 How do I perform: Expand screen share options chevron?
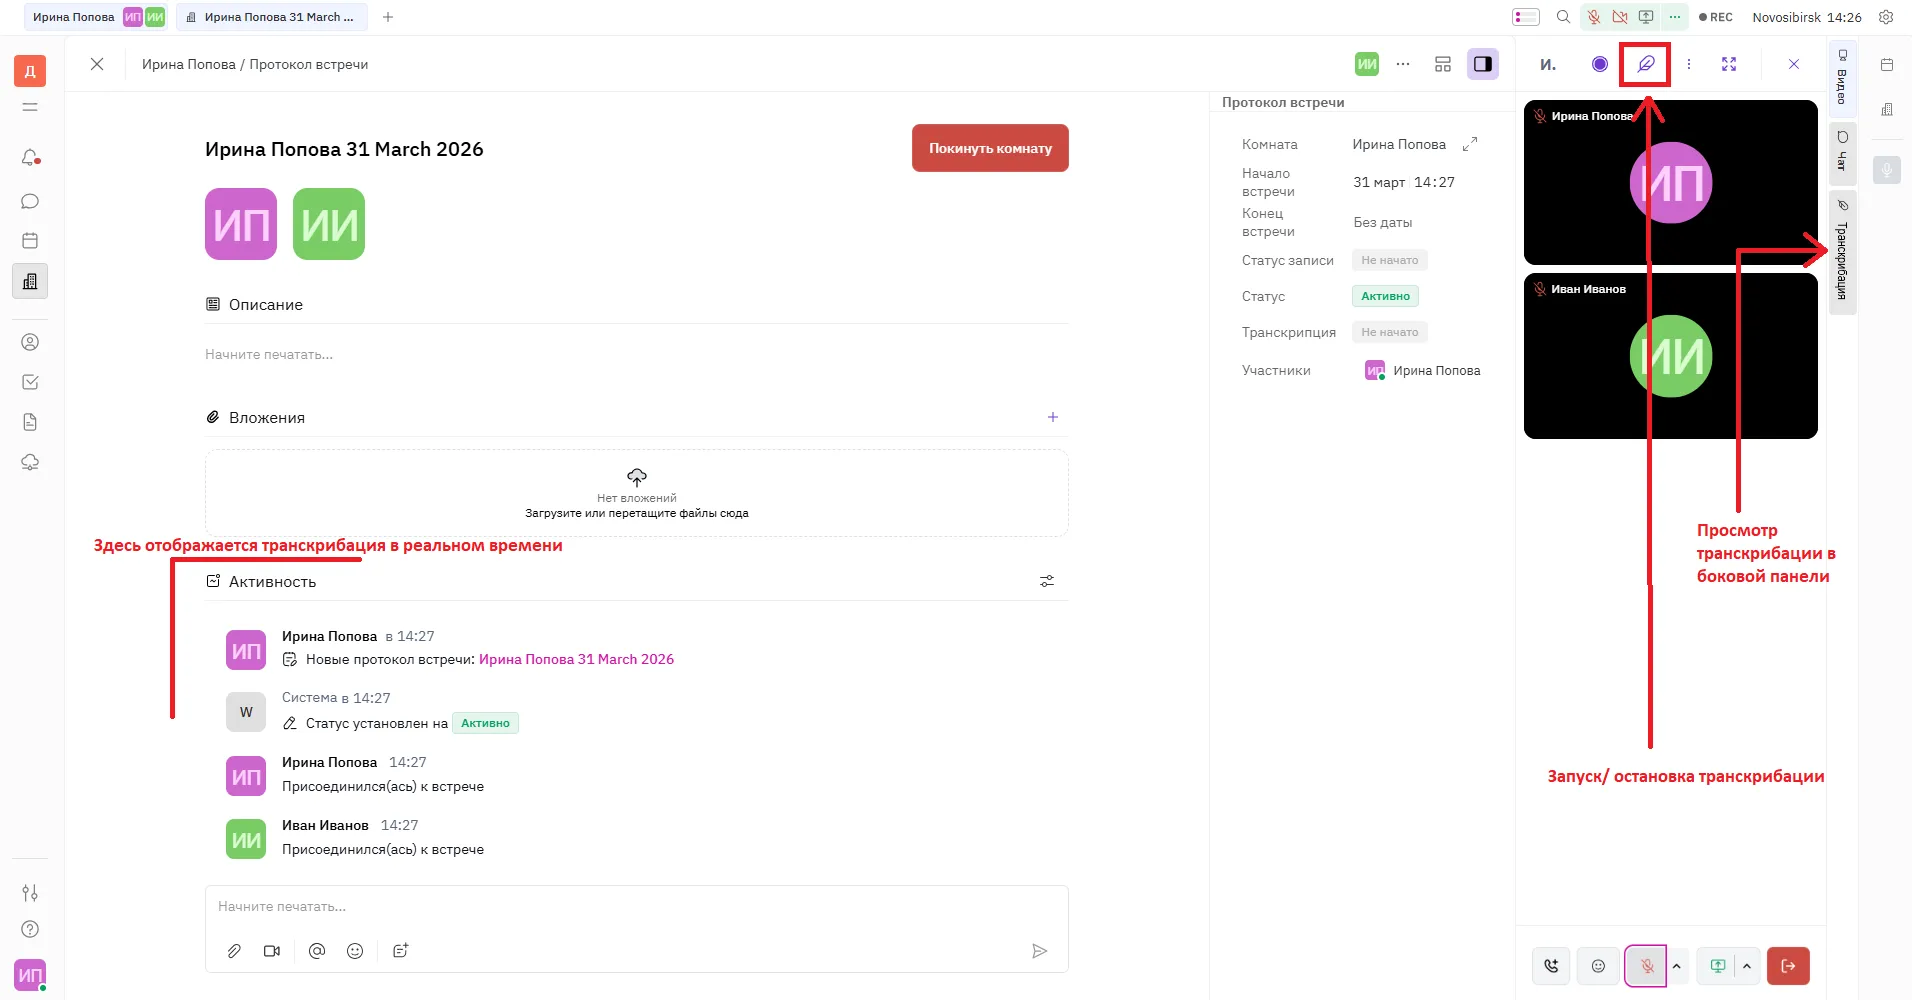pos(1747,966)
